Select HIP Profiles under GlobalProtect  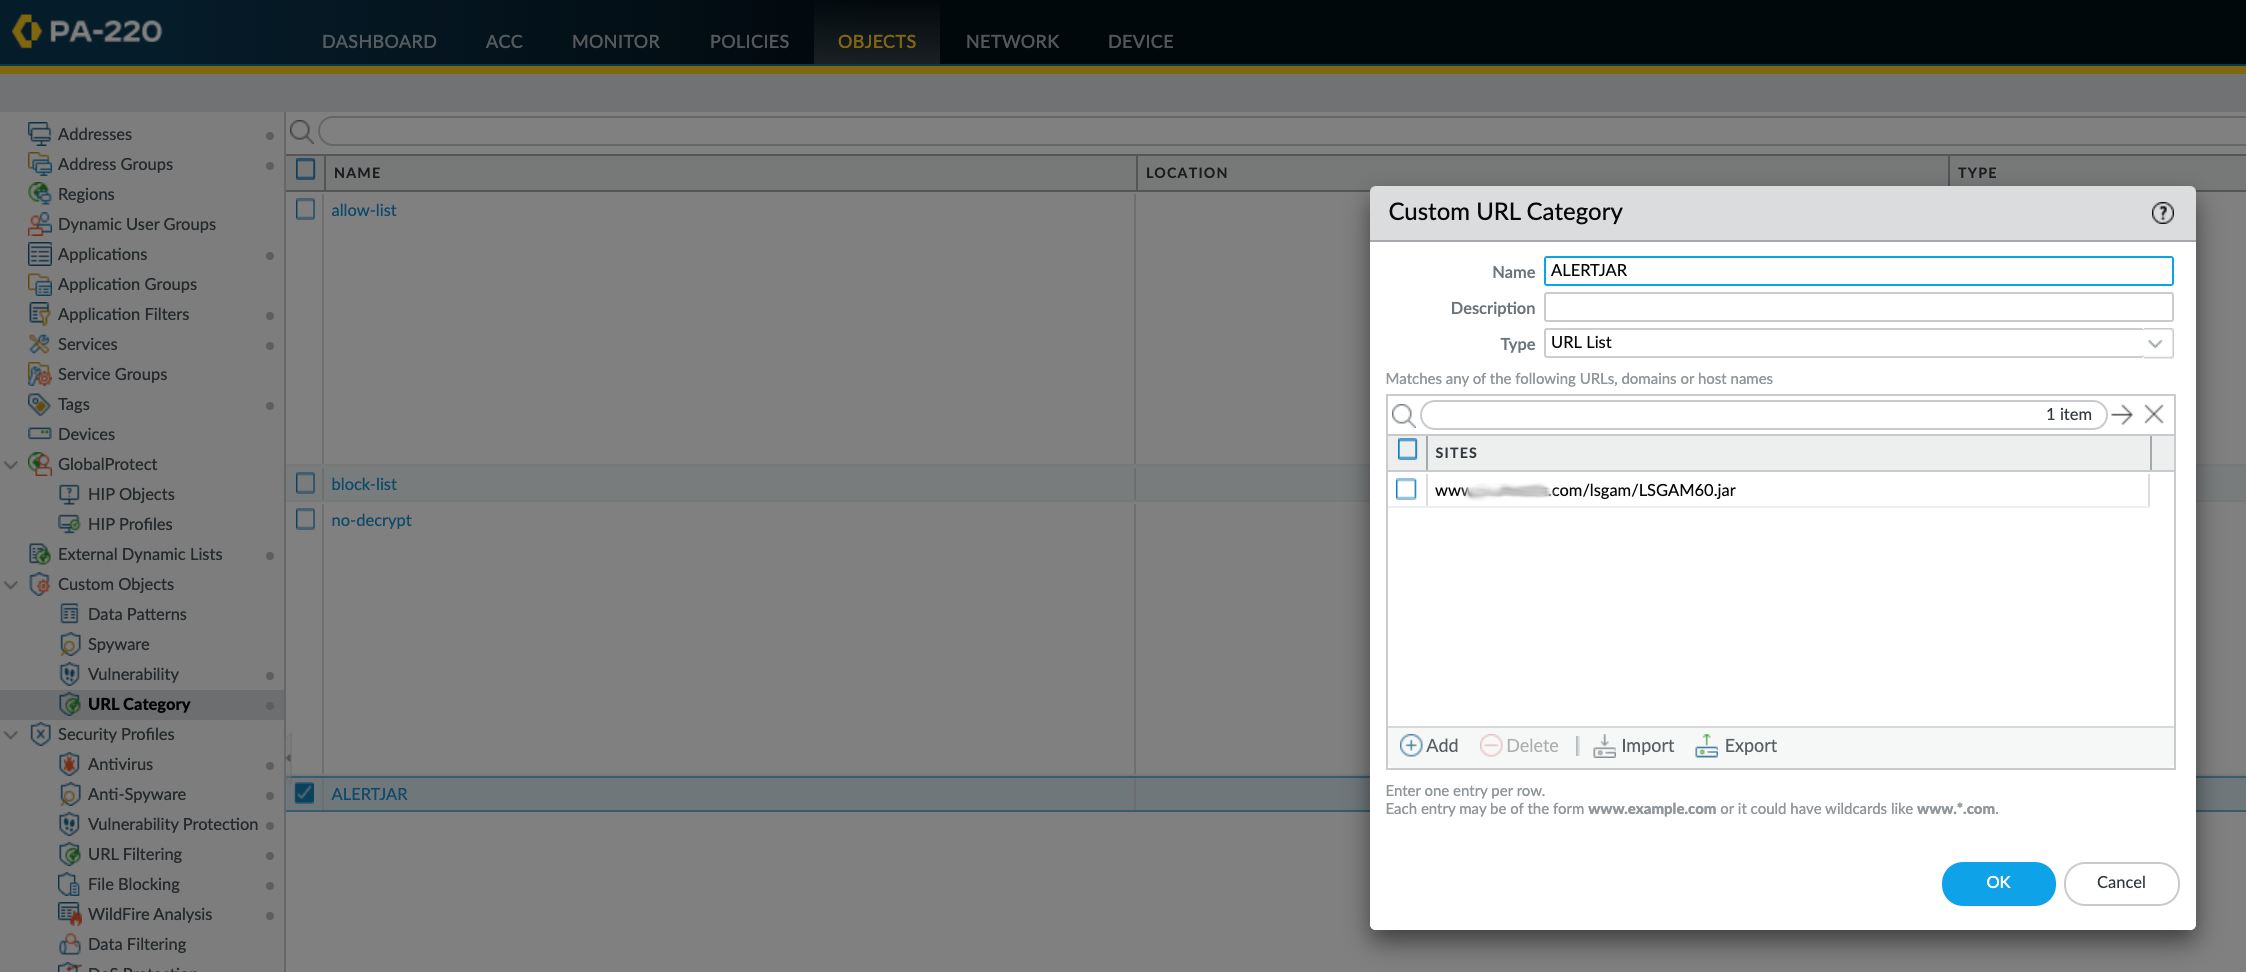[x=130, y=523]
